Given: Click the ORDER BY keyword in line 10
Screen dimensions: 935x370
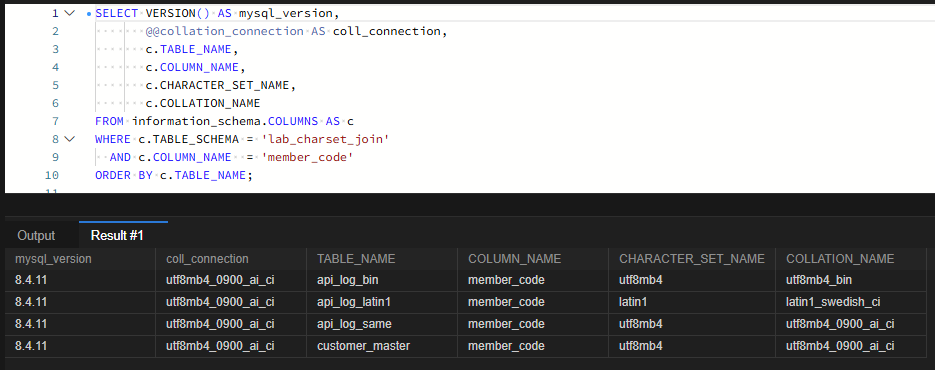Looking at the screenshot, I should (x=124, y=175).
